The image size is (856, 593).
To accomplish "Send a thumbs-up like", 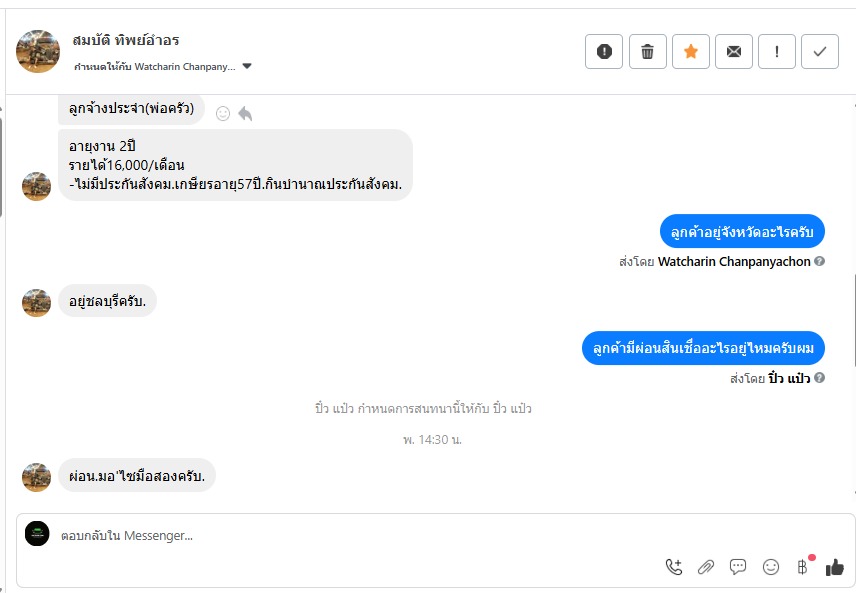I will pos(835,567).
